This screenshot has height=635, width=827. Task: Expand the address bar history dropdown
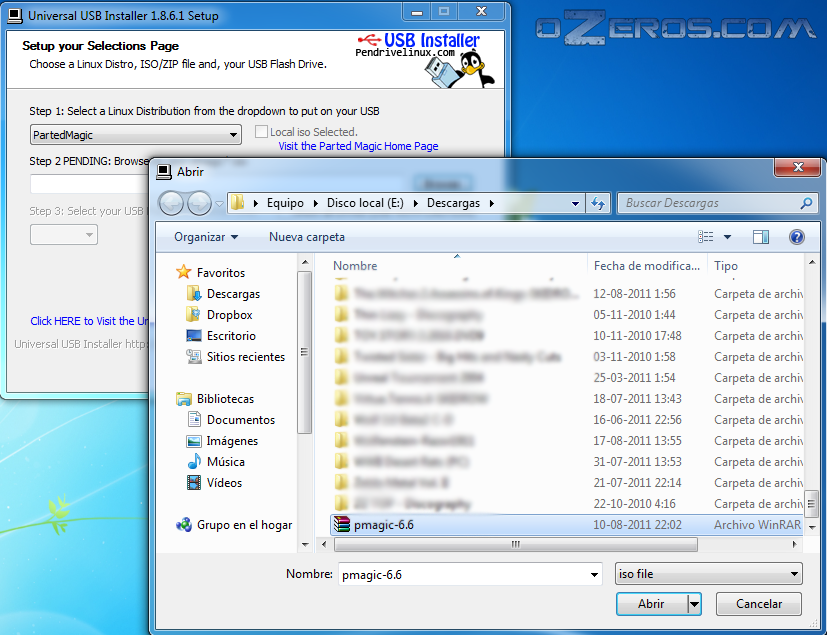[575, 203]
